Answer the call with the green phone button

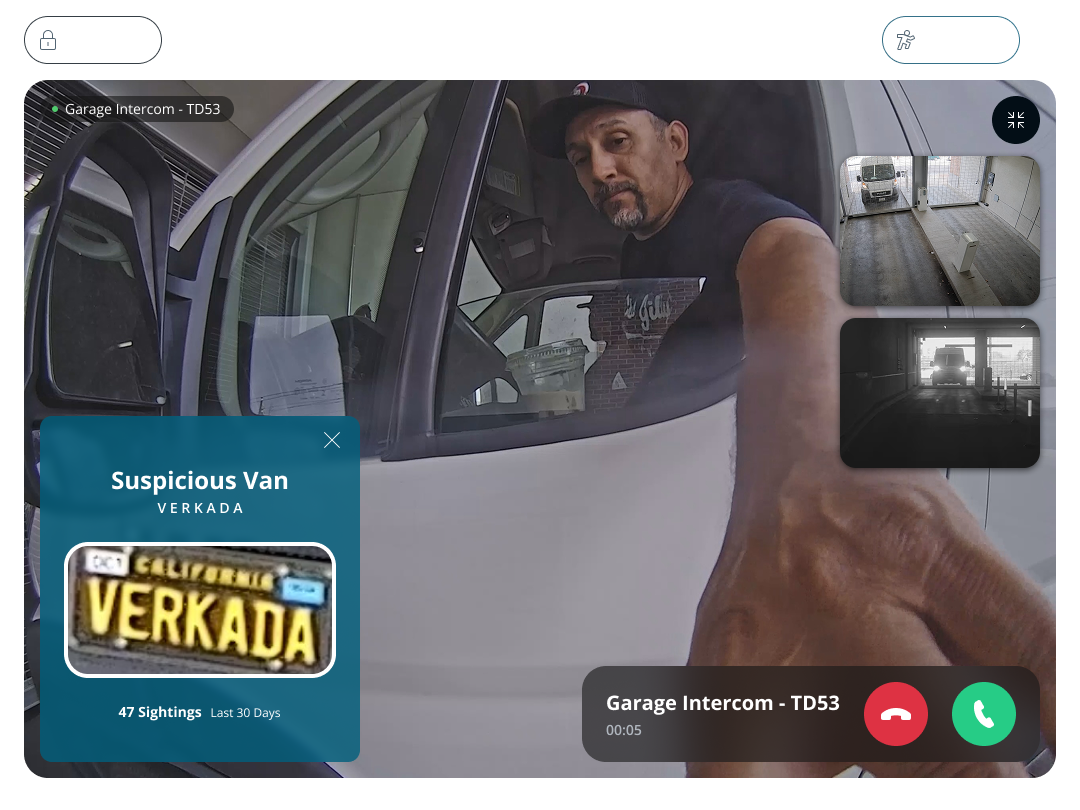[984, 714]
